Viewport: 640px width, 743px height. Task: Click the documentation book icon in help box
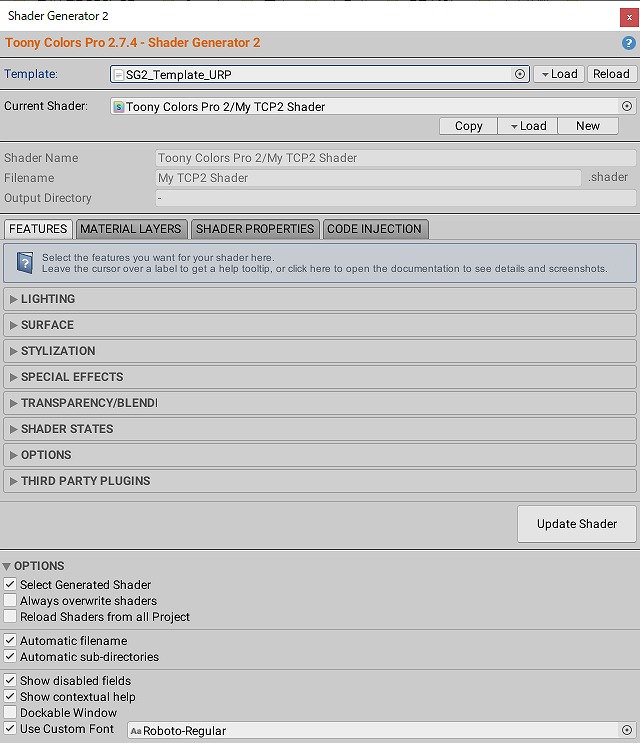point(25,263)
